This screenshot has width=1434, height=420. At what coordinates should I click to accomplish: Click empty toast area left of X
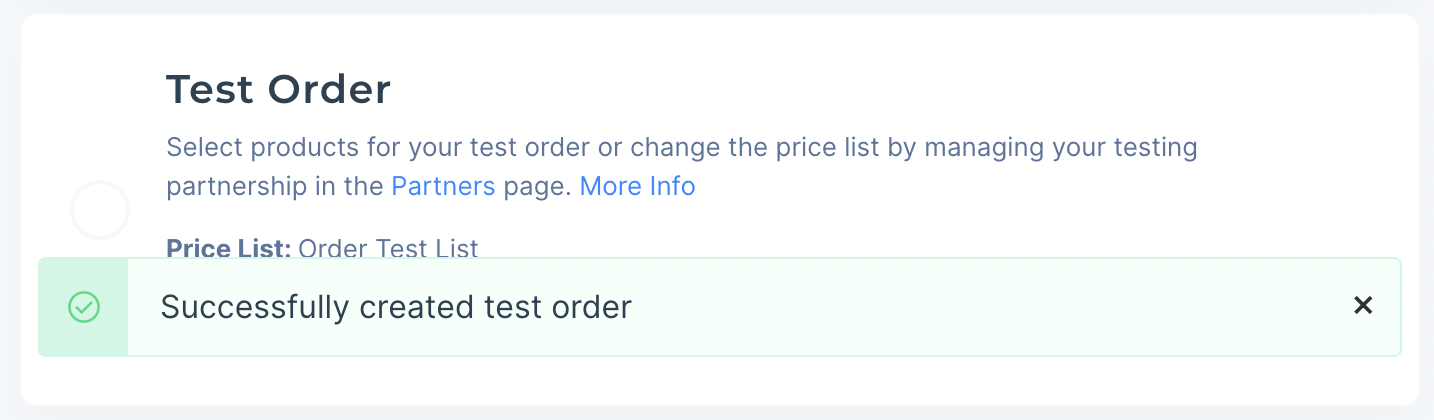click(x=1000, y=307)
